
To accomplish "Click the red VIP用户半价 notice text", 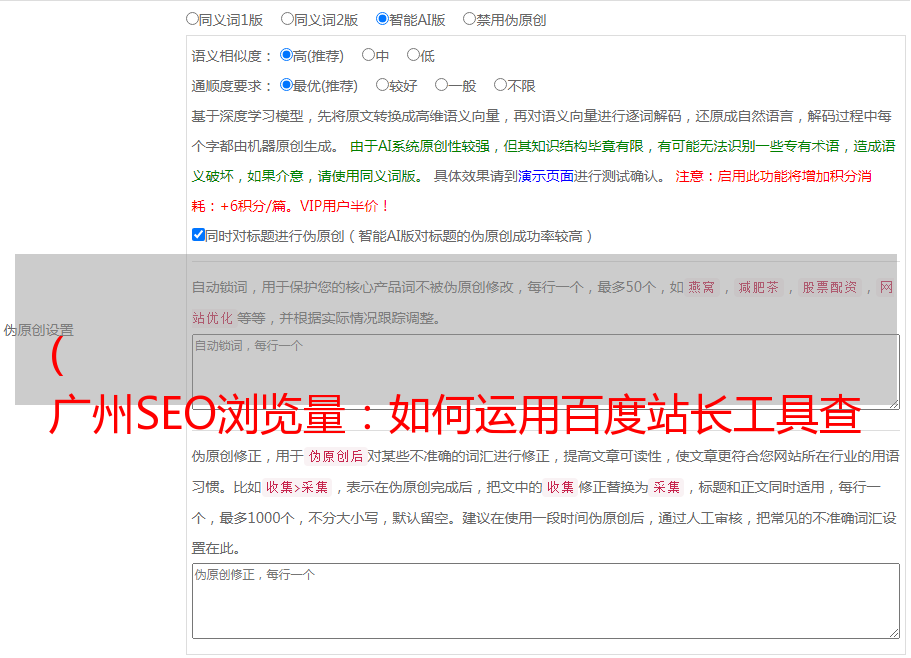I will pyautogui.click(x=344, y=206).
